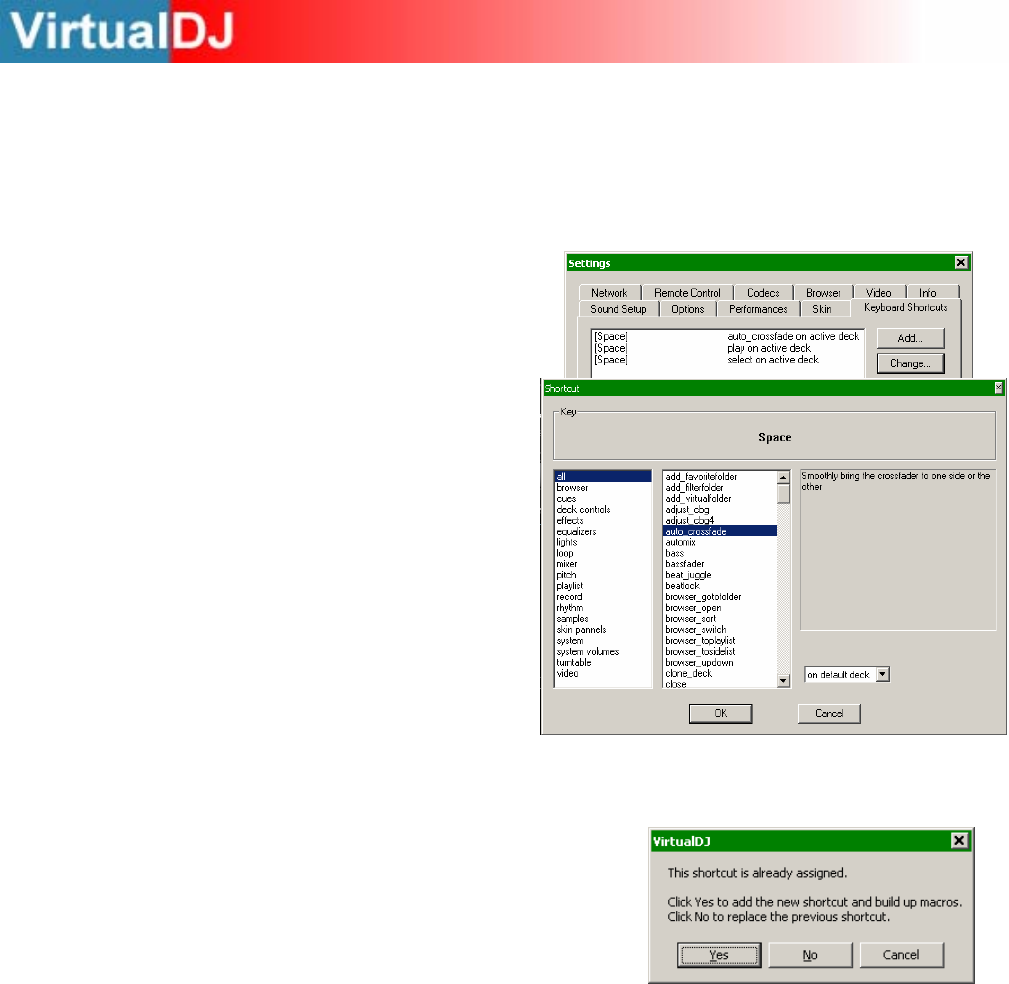Click No to replace the previous shortcut
Viewport: 1009px width, 984px height.
click(810, 955)
